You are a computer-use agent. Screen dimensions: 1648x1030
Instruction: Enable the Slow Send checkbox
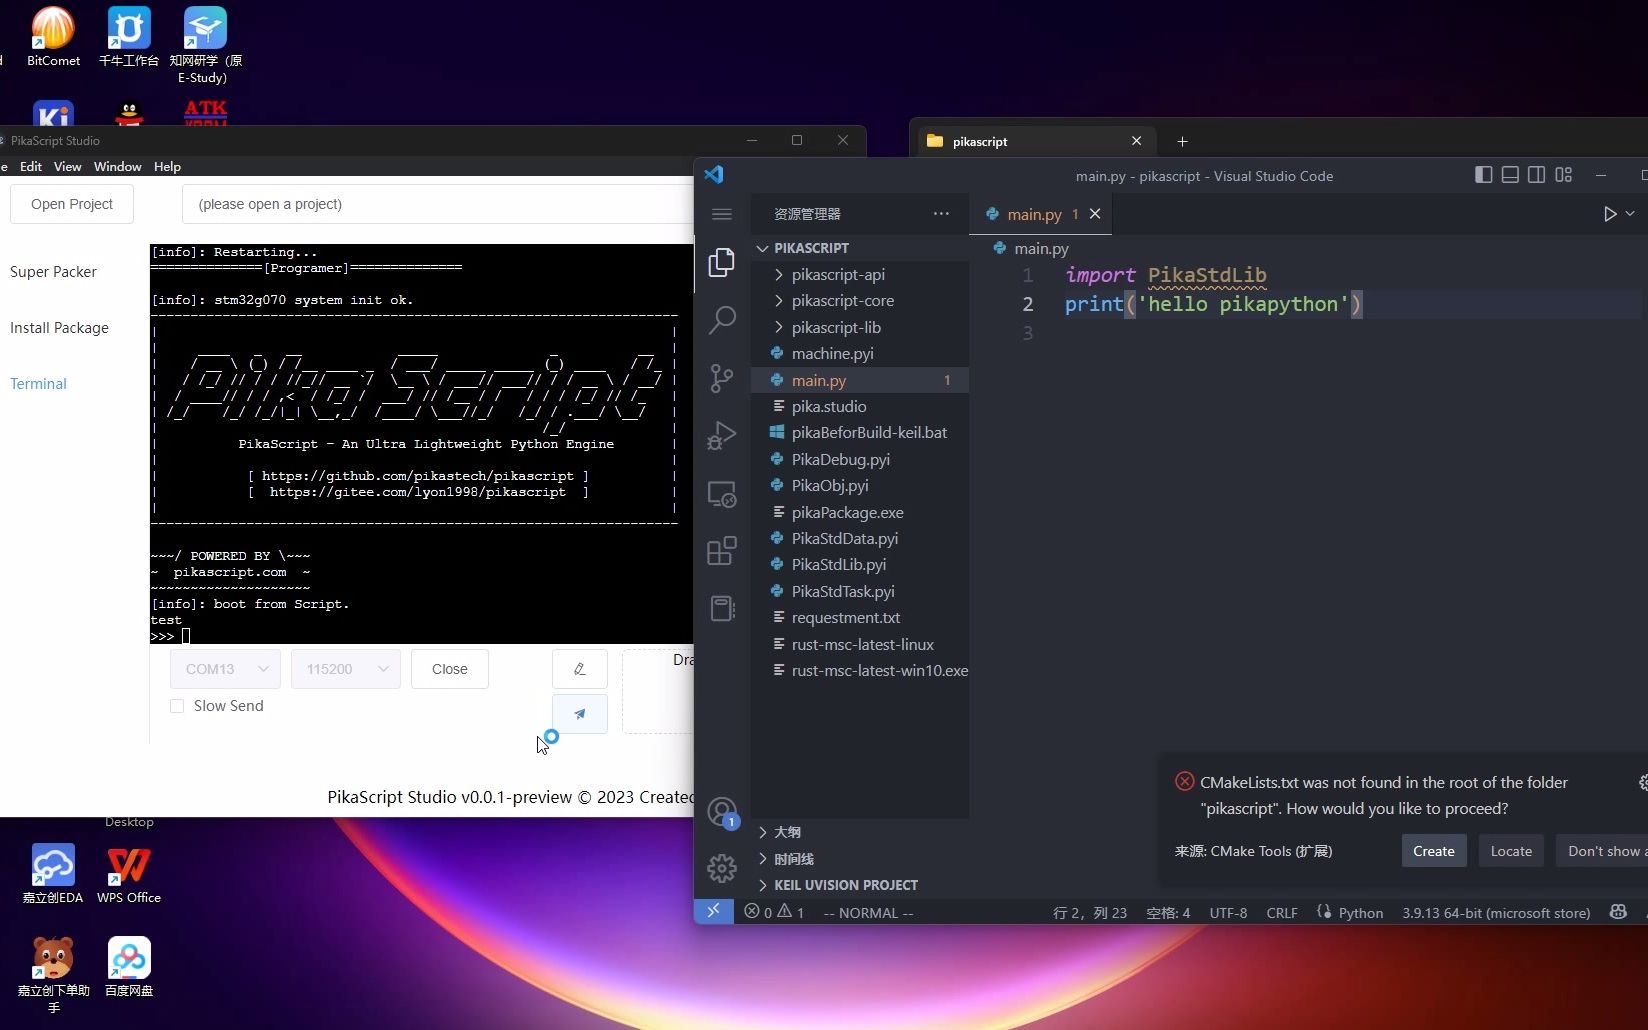(x=178, y=706)
